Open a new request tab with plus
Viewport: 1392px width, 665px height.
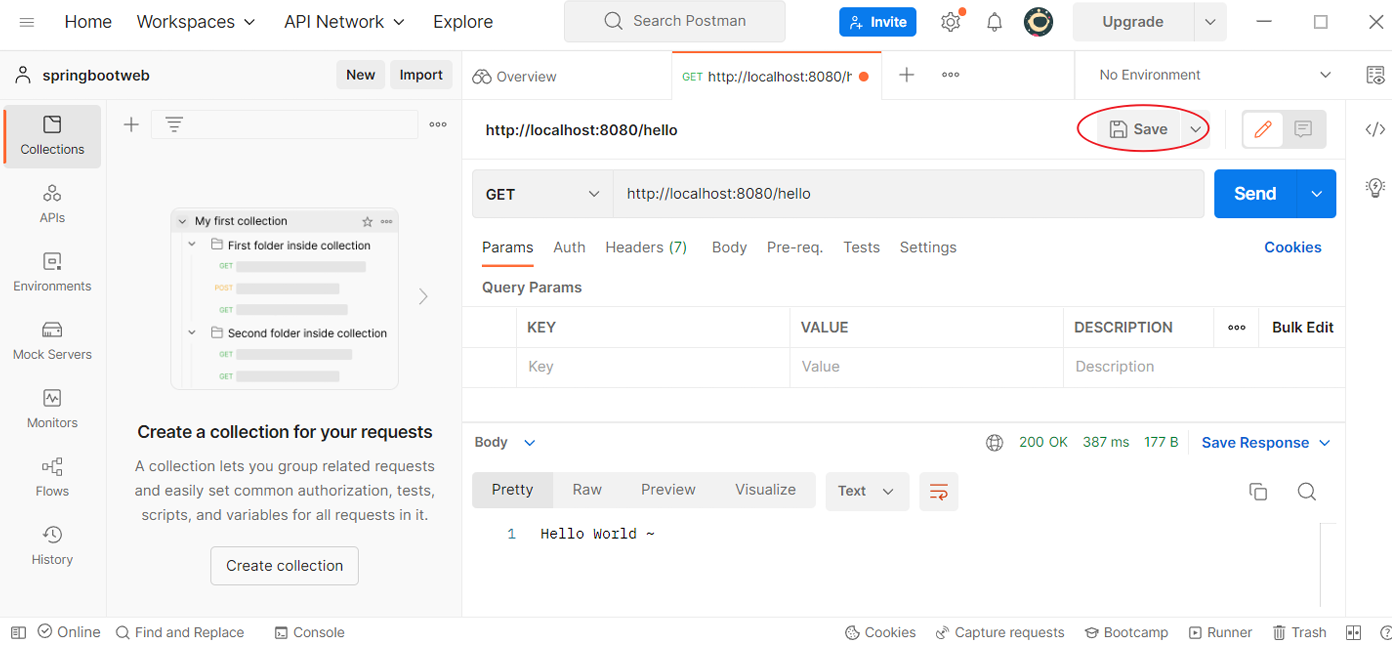click(906, 75)
